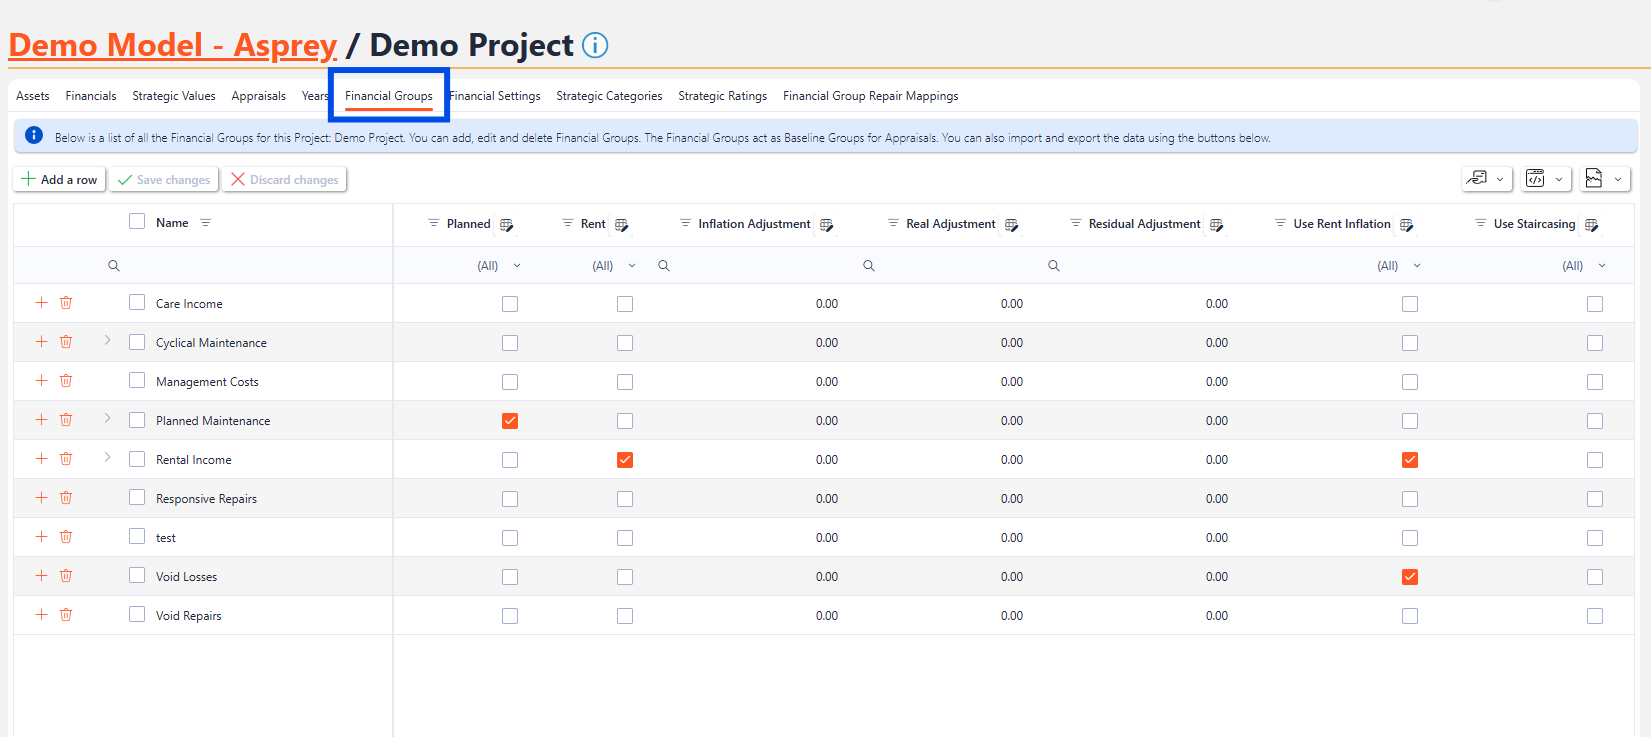The height and width of the screenshot is (737, 1651).
Task: Click the bulk edit icon for Planned column
Action: point(506,225)
